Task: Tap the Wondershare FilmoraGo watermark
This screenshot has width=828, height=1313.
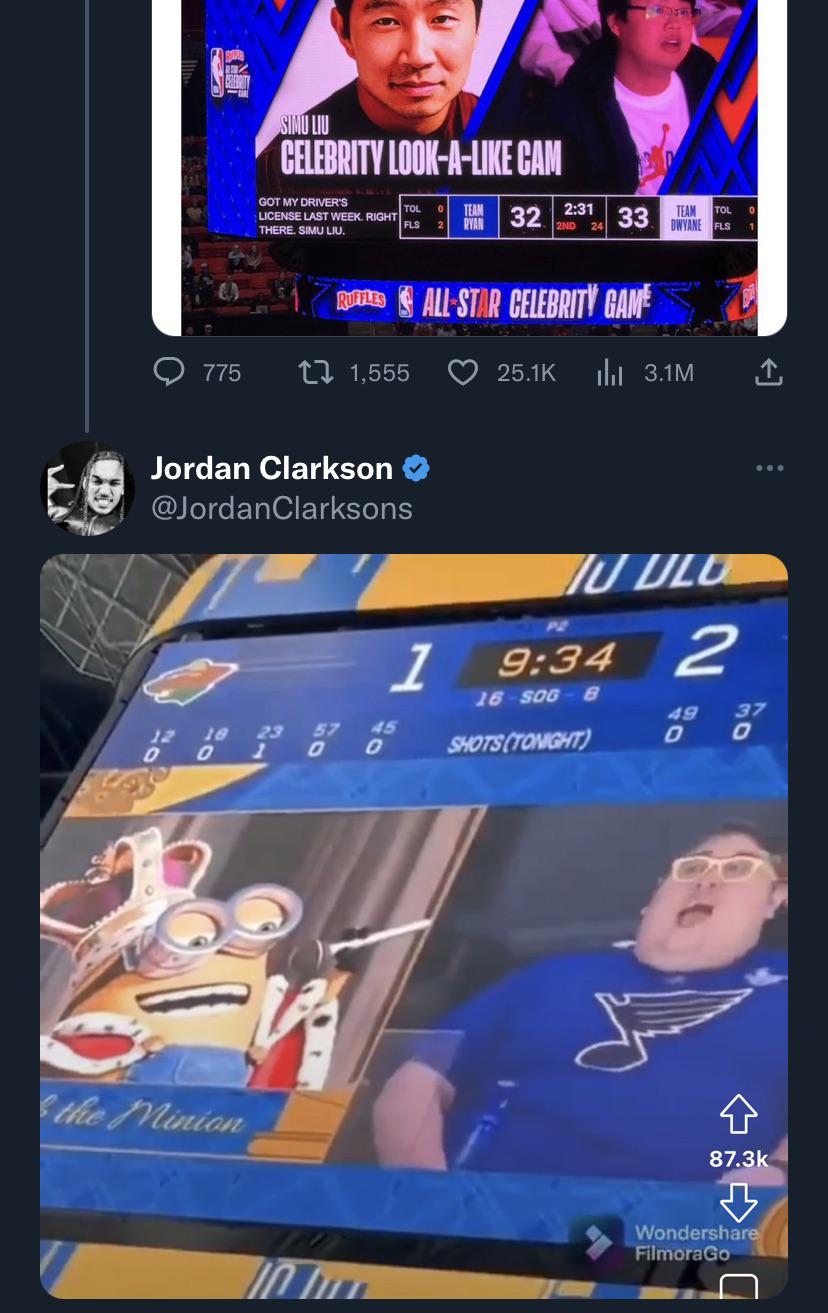Action: point(672,1242)
